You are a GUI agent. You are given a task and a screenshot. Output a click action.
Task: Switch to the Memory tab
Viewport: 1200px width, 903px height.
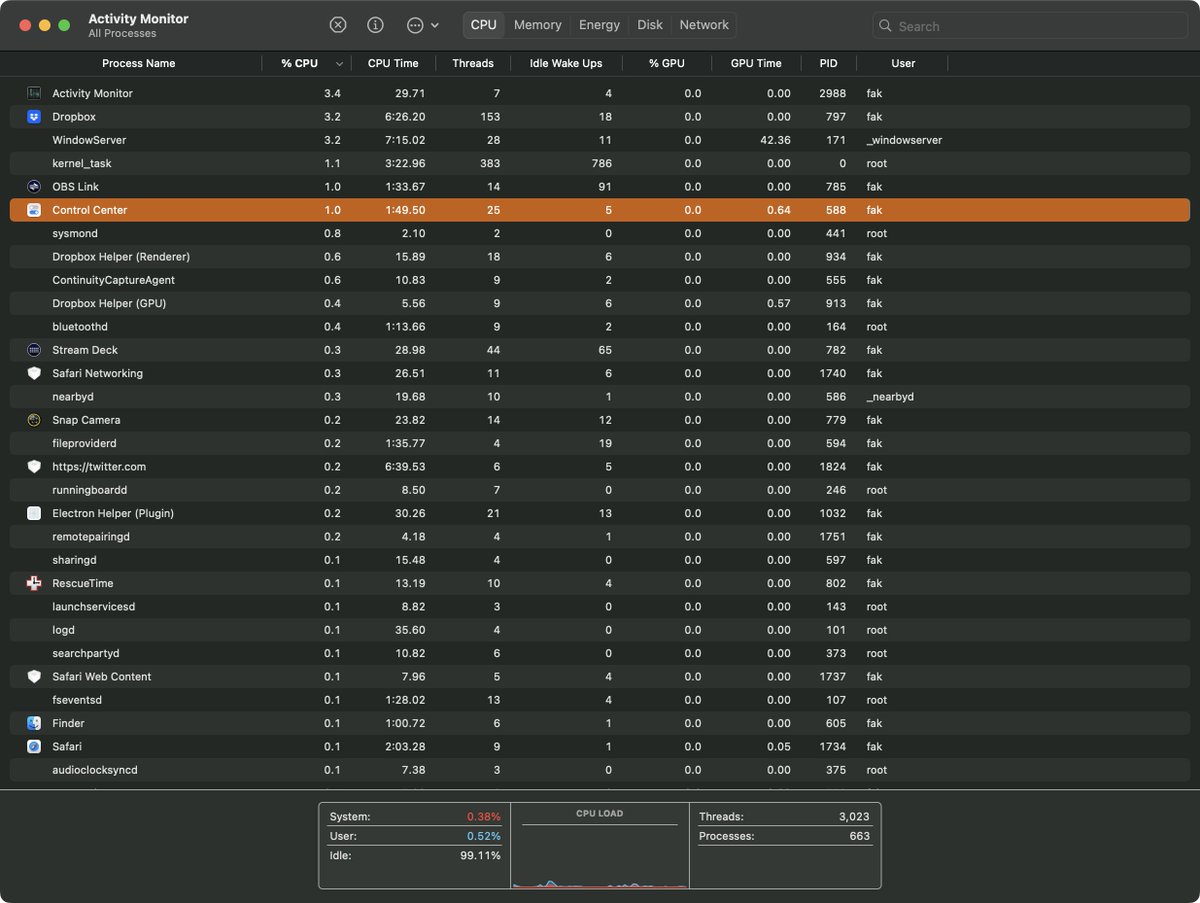[x=538, y=25]
